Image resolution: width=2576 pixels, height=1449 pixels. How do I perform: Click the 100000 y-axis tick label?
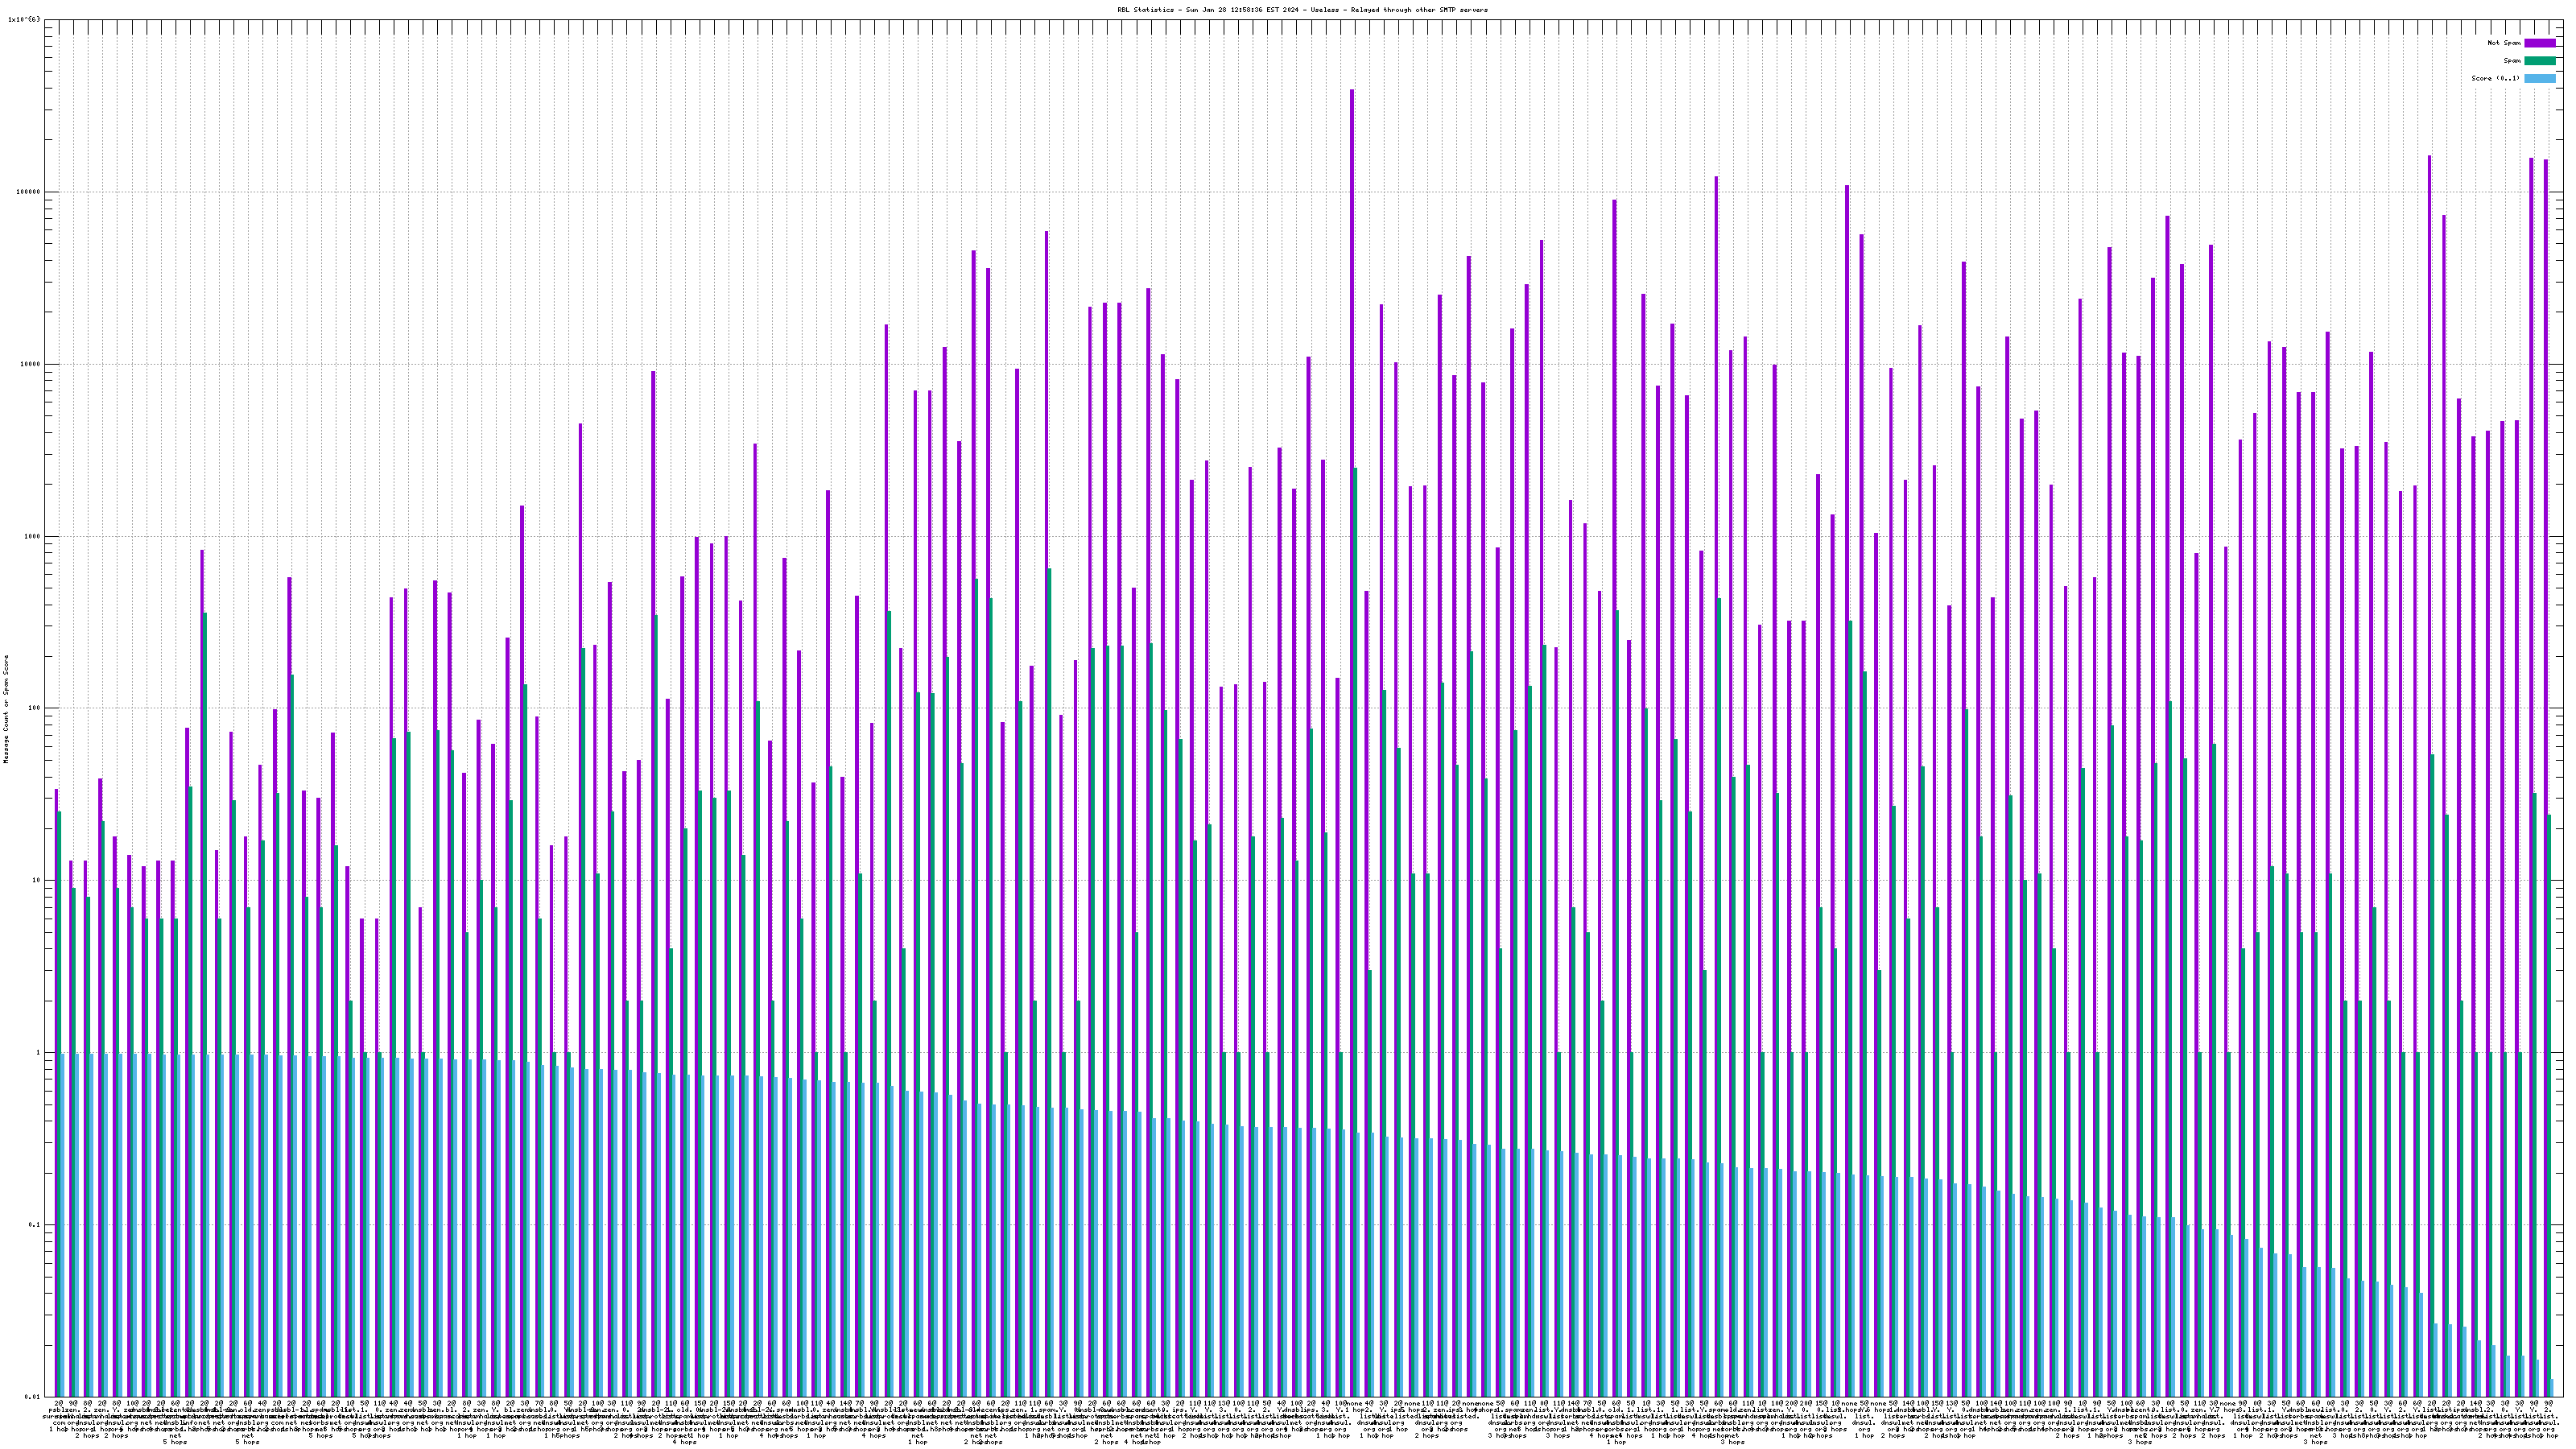tap(28, 192)
